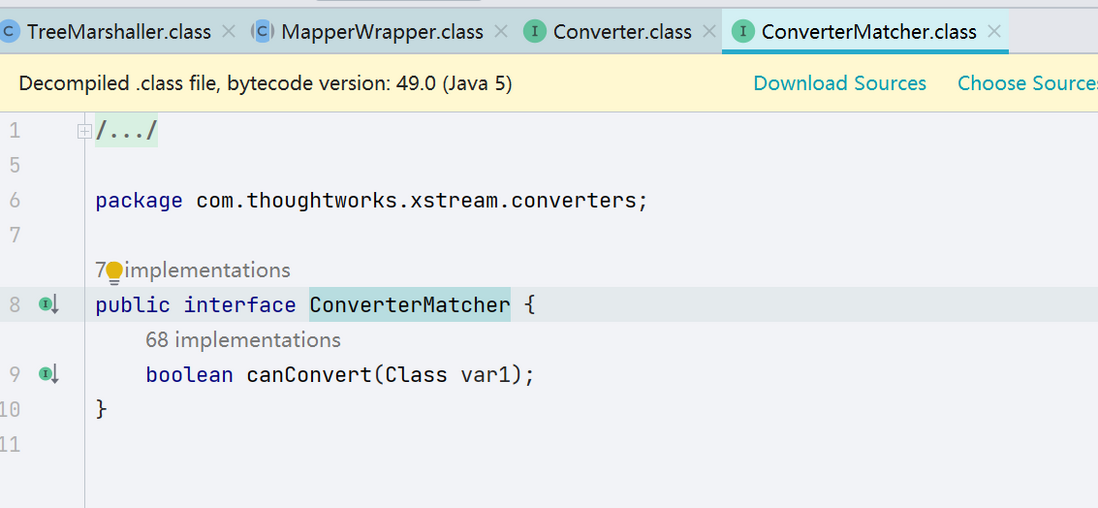Click the class icon on TreeMarshaller.class tab
The width and height of the screenshot is (1098, 508).
tap(9, 32)
